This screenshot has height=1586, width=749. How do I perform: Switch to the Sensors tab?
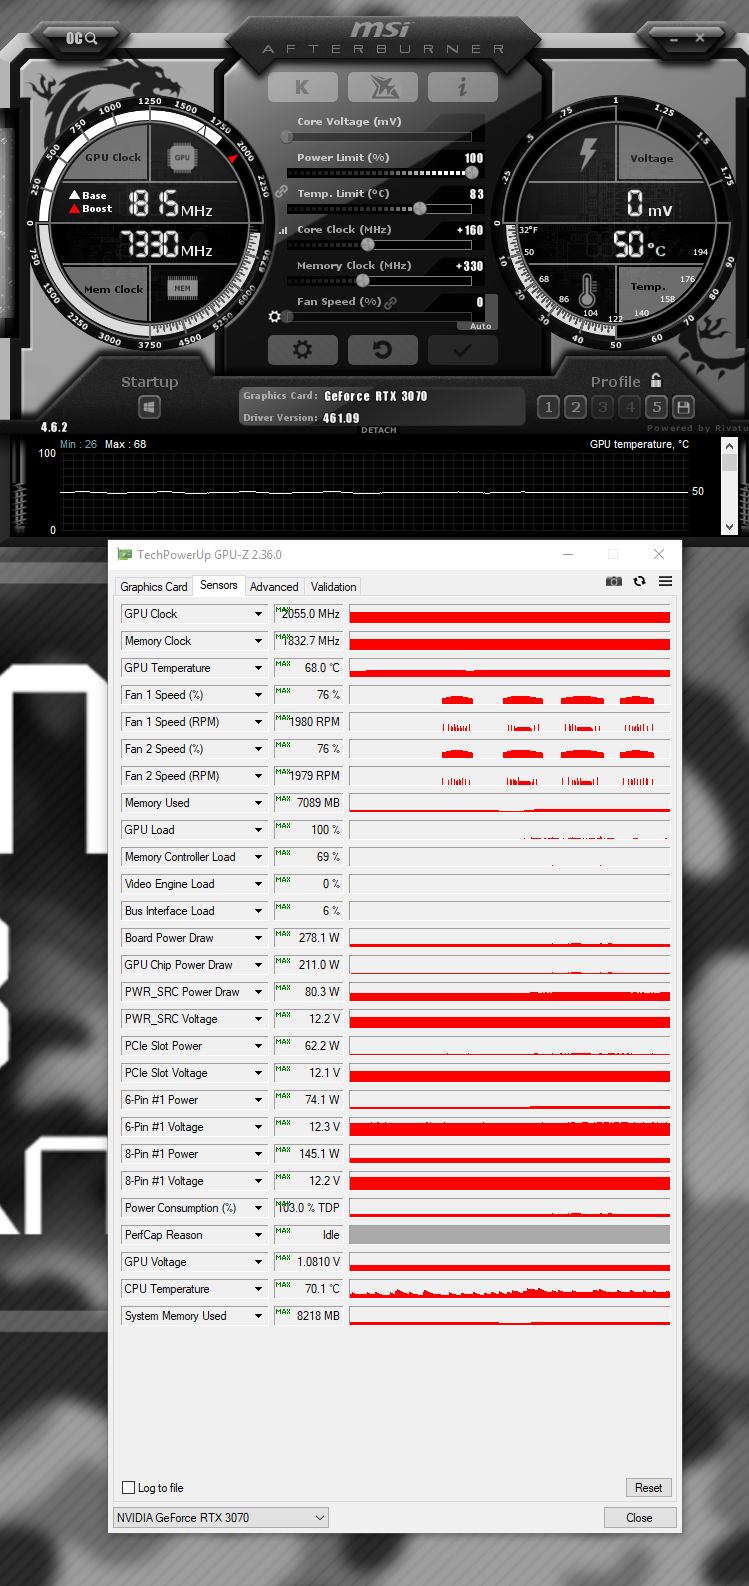[x=219, y=585]
